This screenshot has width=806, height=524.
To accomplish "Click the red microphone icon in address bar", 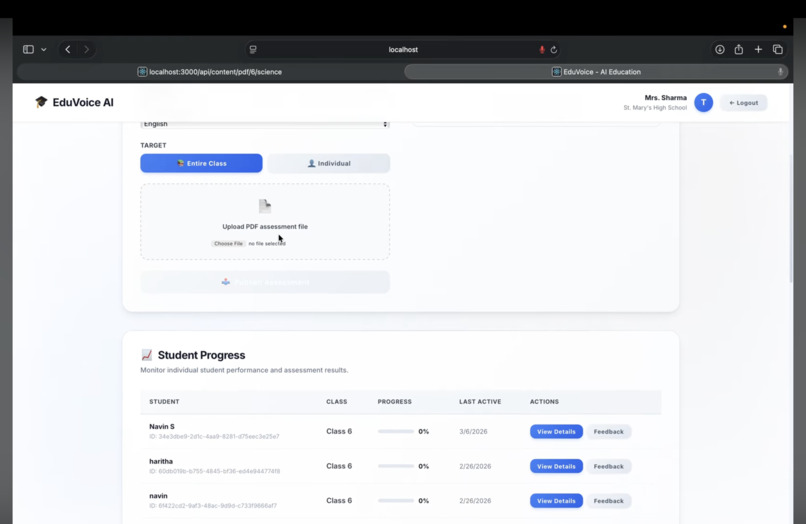I will [x=542, y=49].
